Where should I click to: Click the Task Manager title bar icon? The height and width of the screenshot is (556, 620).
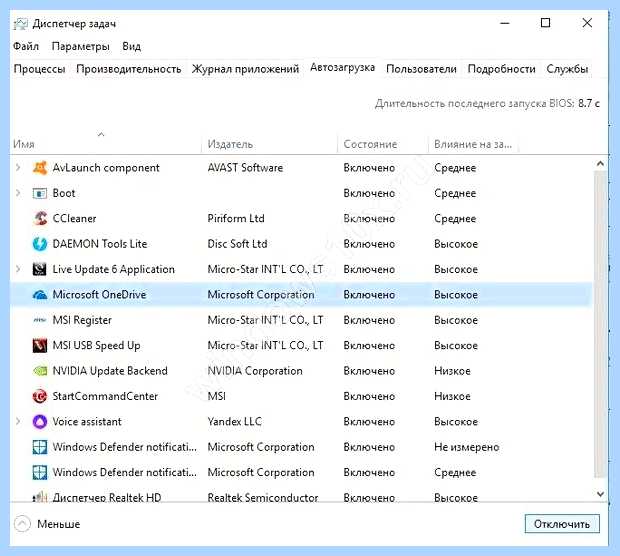[x=21, y=24]
